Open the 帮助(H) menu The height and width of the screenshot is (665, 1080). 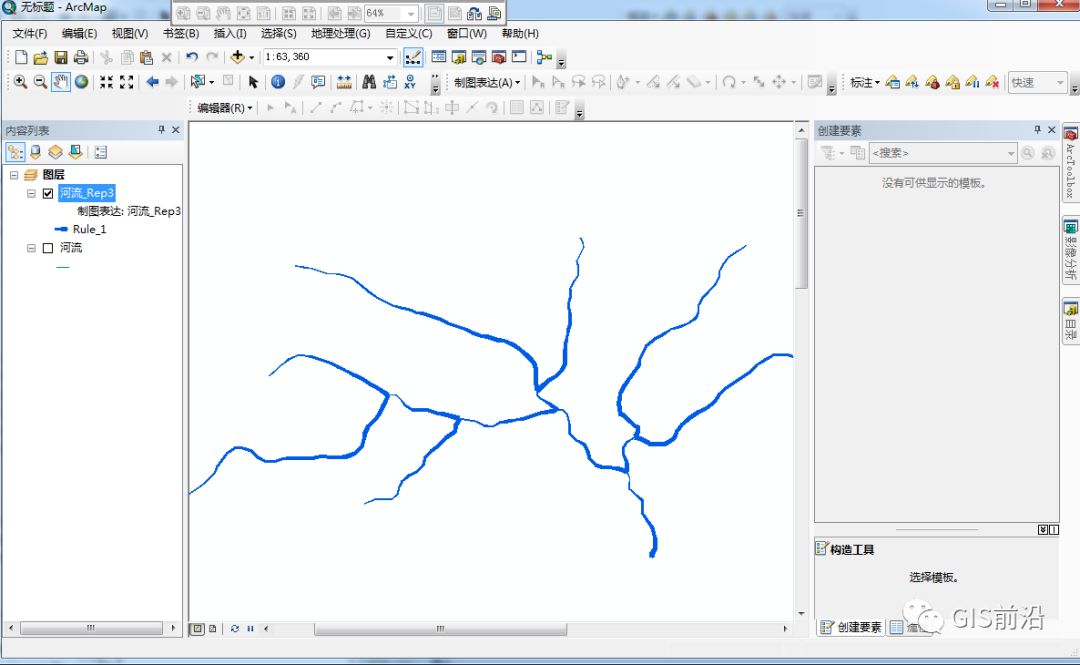520,33
